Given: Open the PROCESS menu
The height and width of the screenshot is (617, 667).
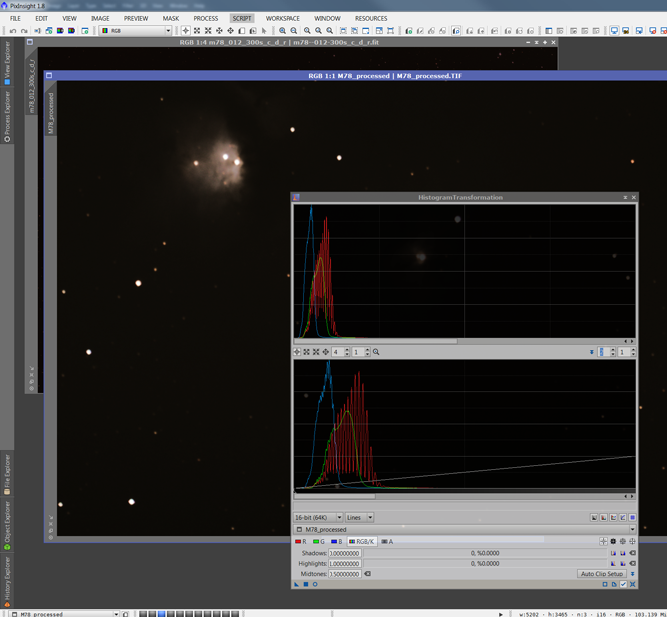Looking at the screenshot, I should click(x=205, y=18).
